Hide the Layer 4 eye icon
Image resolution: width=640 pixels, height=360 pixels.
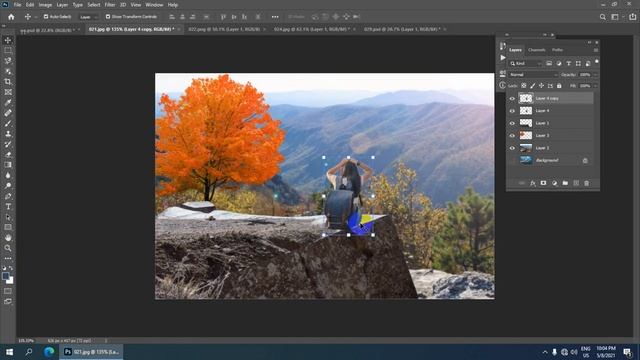click(x=512, y=111)
